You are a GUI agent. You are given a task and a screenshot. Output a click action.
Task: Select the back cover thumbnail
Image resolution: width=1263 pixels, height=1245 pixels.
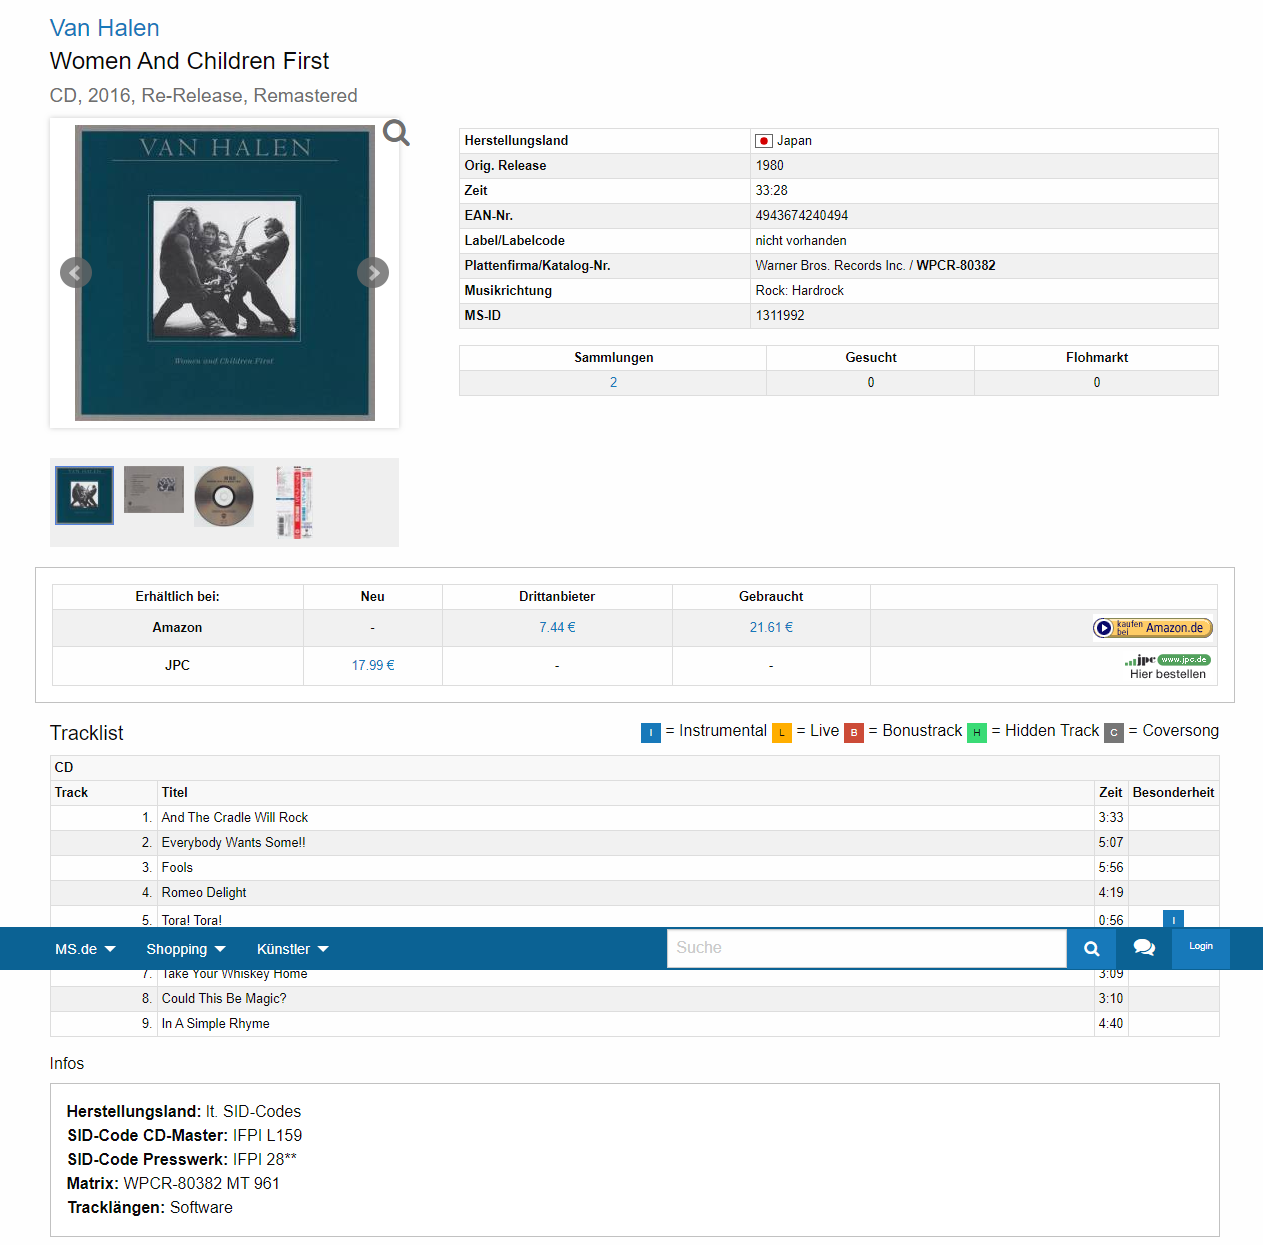click(154, 489)
